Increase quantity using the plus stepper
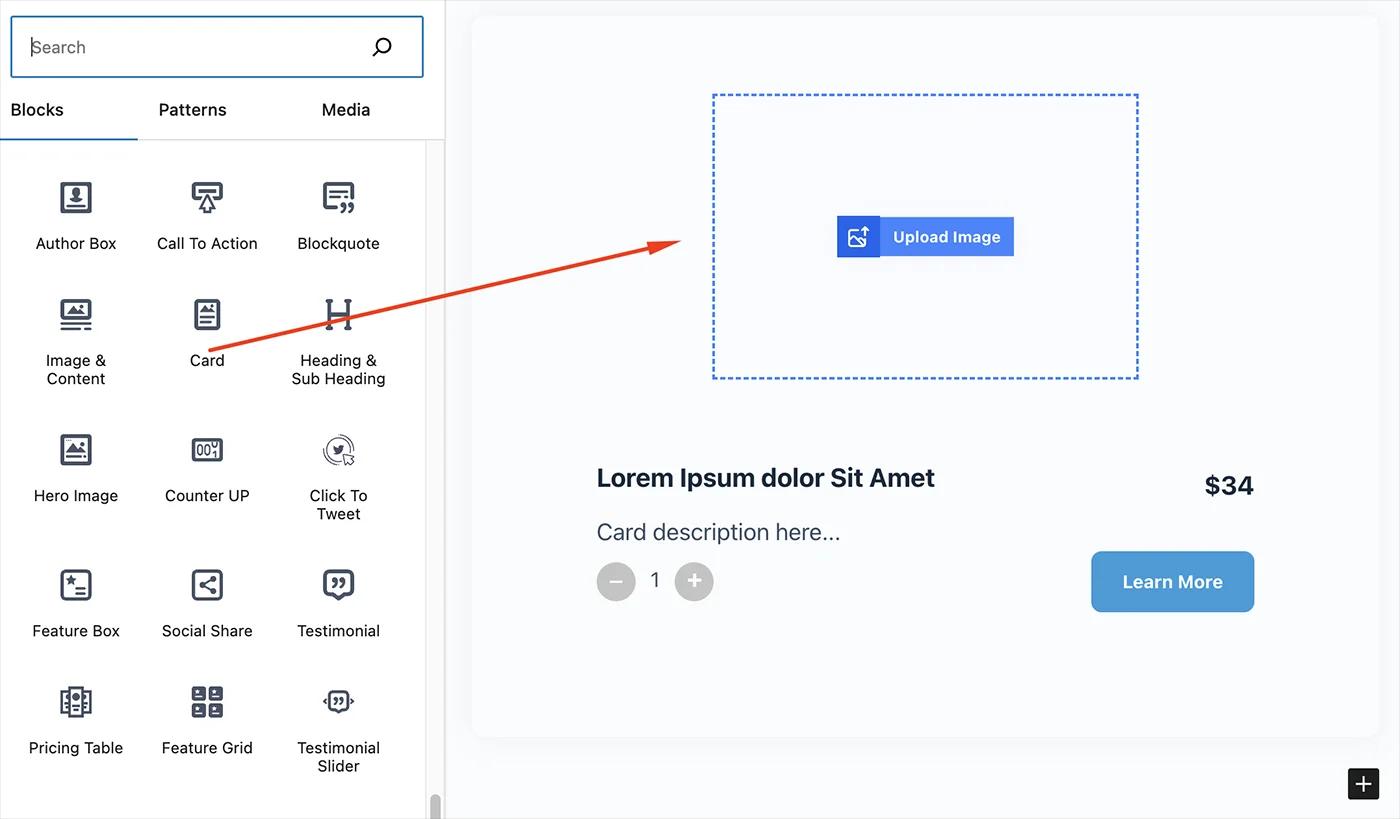Image resolution: width=1400 pixels, height=819 pixels. (x=694, y=581)
